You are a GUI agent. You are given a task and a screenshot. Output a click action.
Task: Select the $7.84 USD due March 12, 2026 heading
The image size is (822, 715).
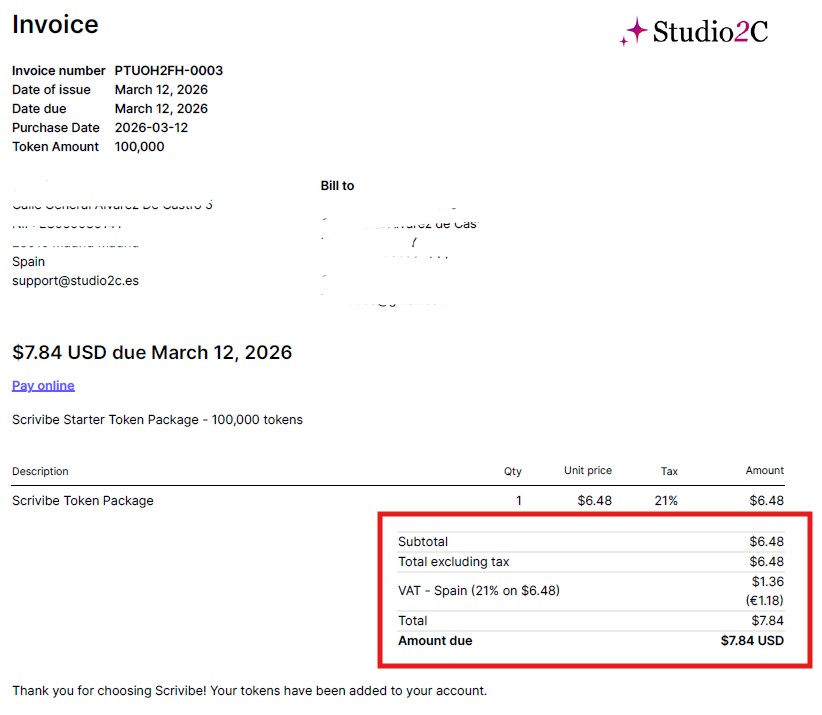pos(152,352)
